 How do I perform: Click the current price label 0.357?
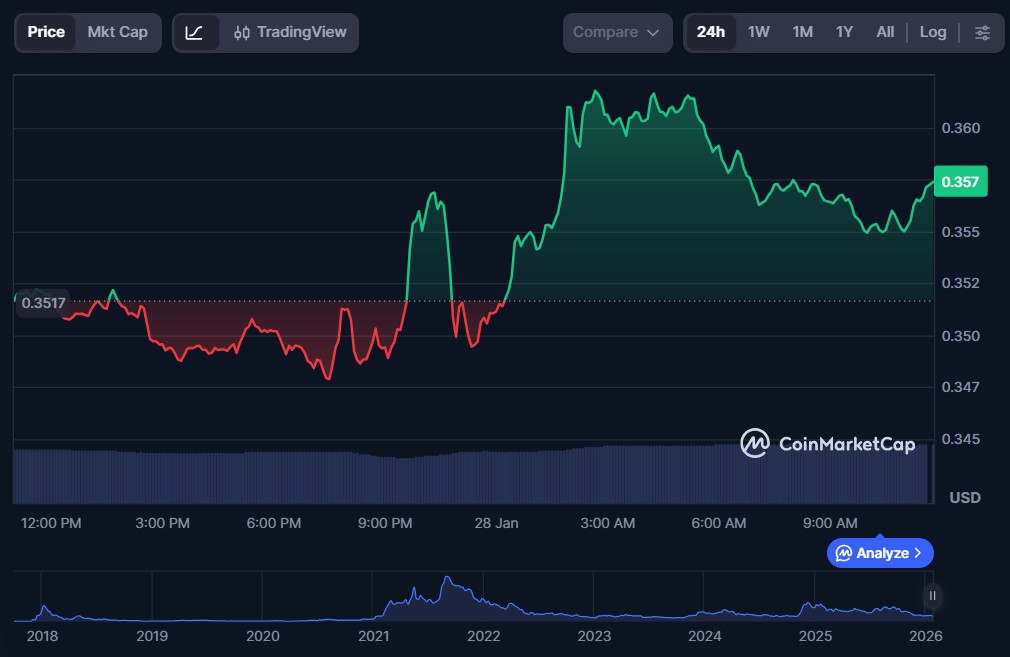pos(959,181)
